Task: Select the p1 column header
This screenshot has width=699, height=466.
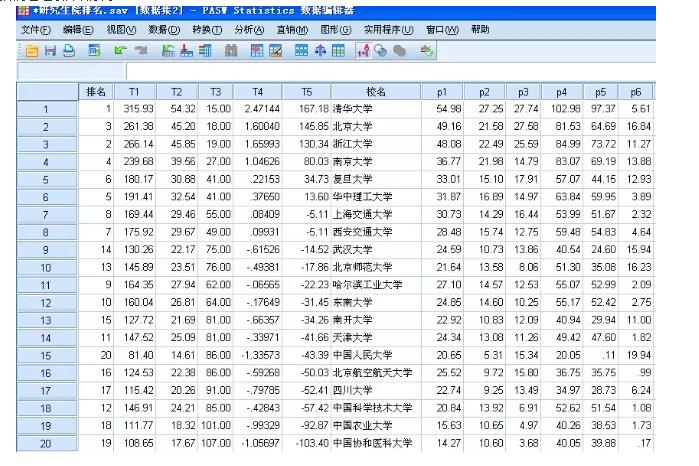Action: tap(442, 92)
